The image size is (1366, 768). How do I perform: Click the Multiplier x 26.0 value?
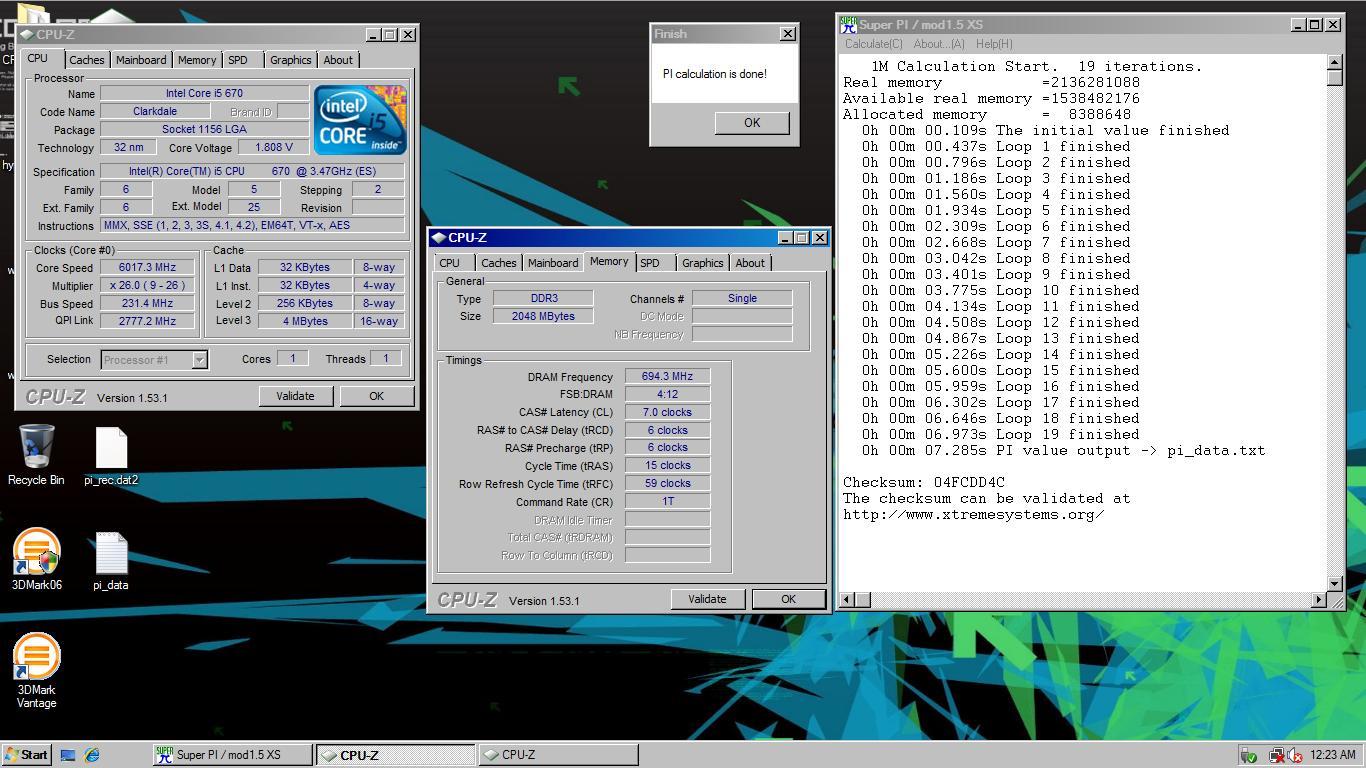[148, 286]
